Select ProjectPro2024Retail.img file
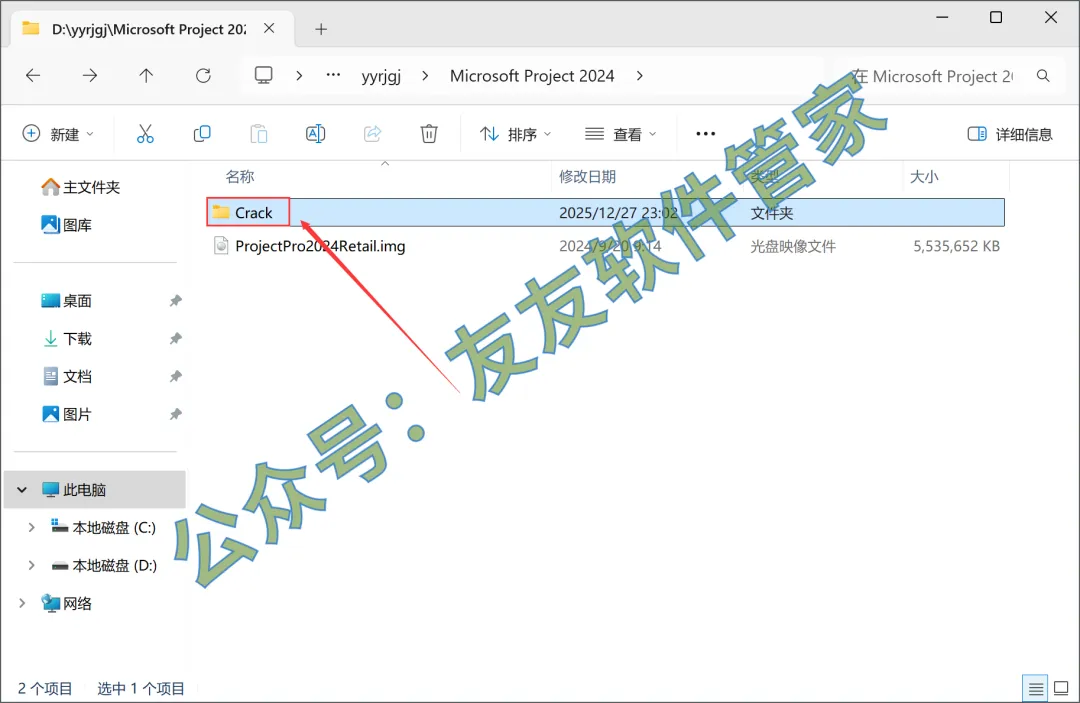This screenshot has width=1080, height=703. (320, 246)
